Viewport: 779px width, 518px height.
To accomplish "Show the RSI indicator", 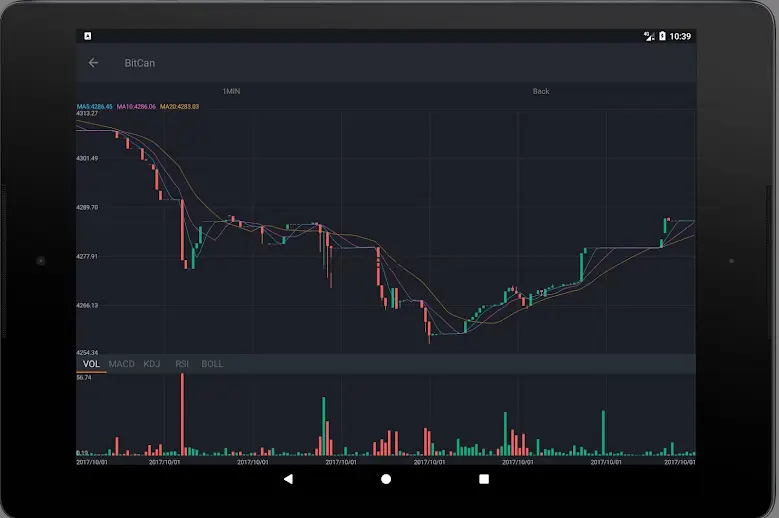I will pos(182,364).
